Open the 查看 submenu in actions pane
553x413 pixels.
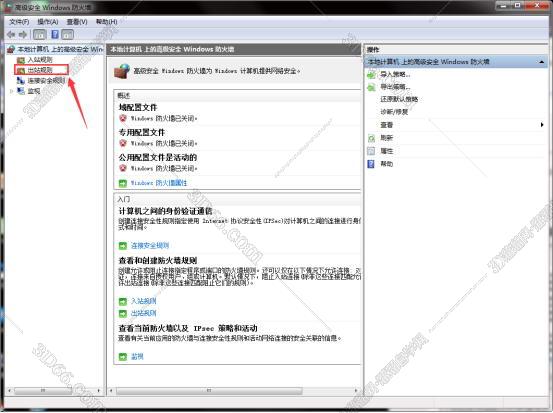coord(387,125)
